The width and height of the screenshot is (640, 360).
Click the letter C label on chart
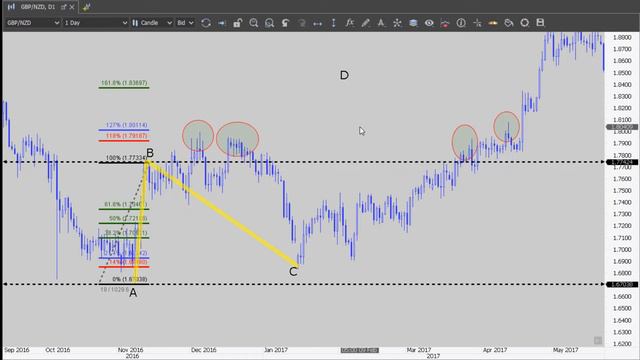tap(293, 271)
